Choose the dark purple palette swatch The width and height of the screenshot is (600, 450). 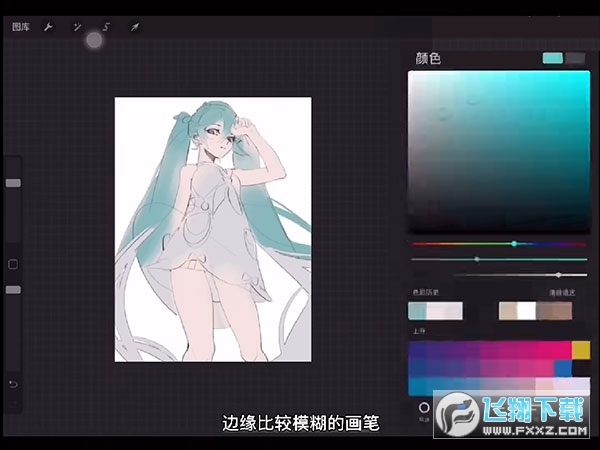417,351
